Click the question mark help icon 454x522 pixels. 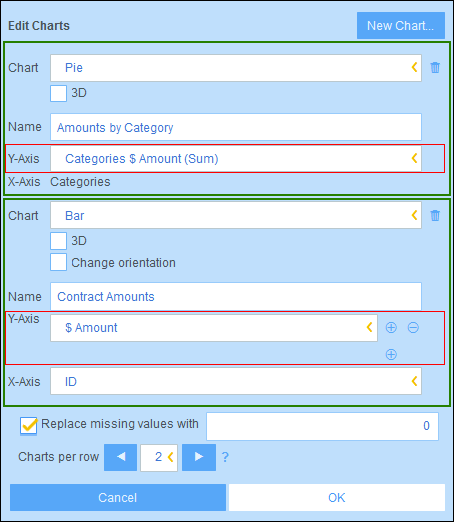(x=225, y=457)
